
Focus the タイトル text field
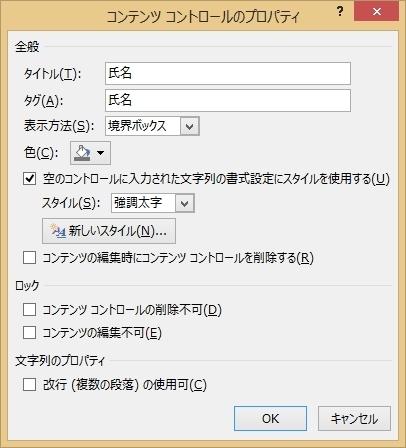click(x=228, y=73)
